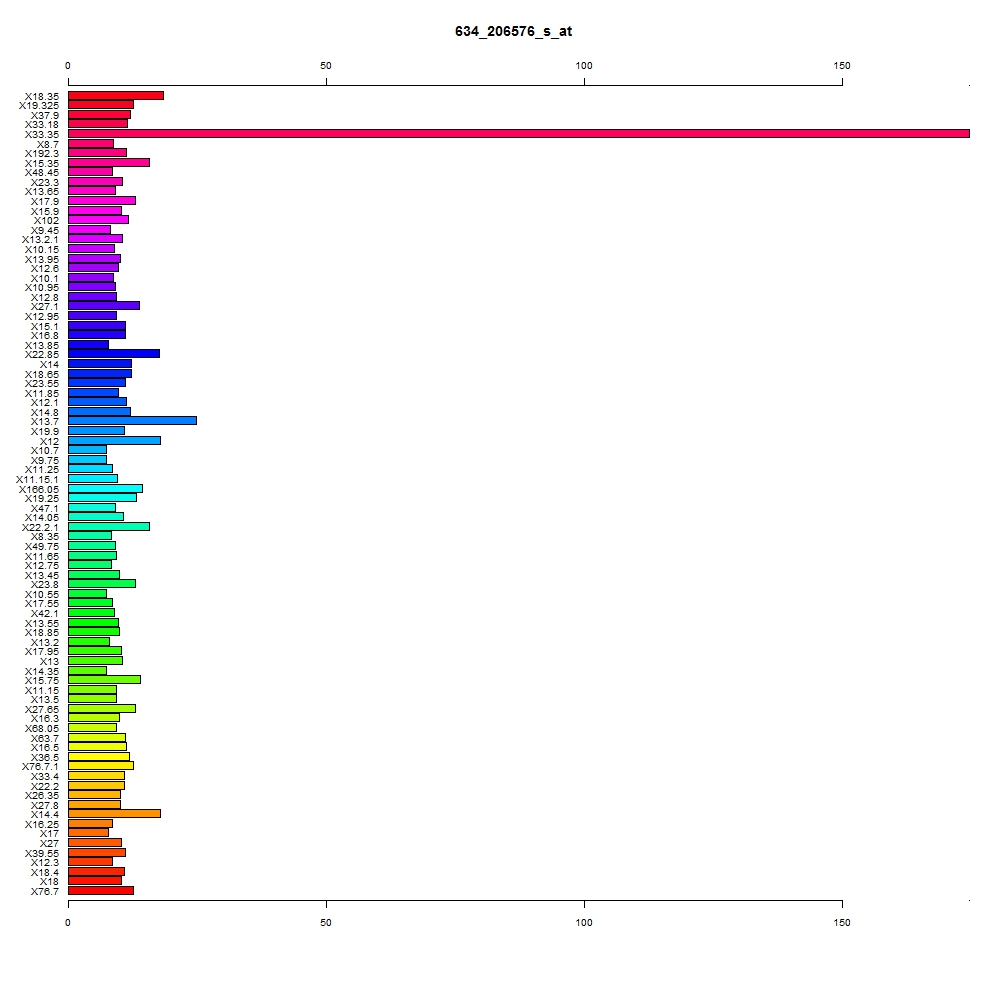The height and width of the screenshot is (1000, 1000).
Task: Click the red-orange bar for X18.4
Action: pos(96,871)
